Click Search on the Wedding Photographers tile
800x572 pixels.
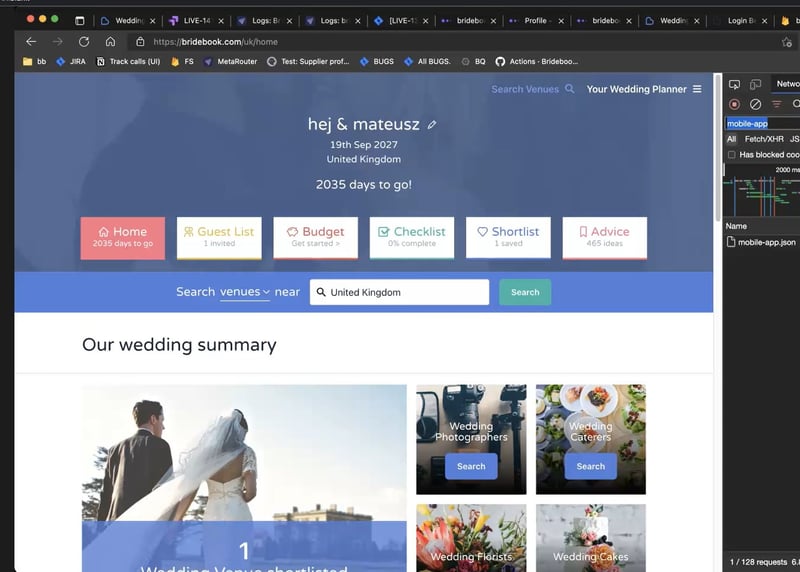pos(471,466)
